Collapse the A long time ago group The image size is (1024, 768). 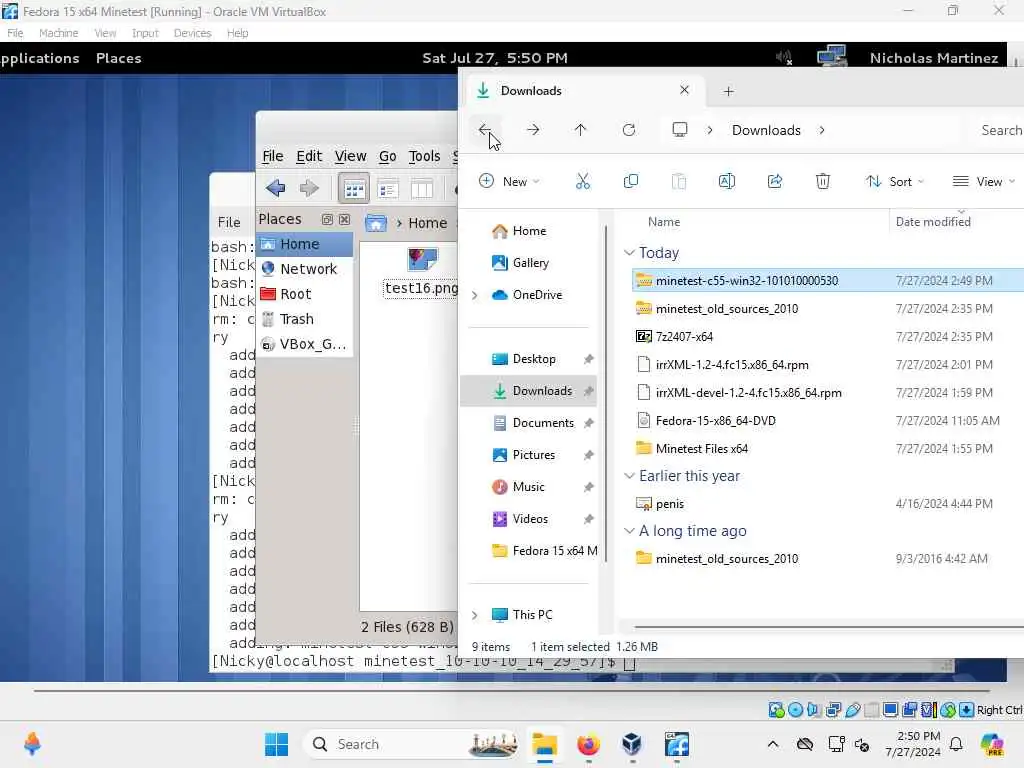629,530
